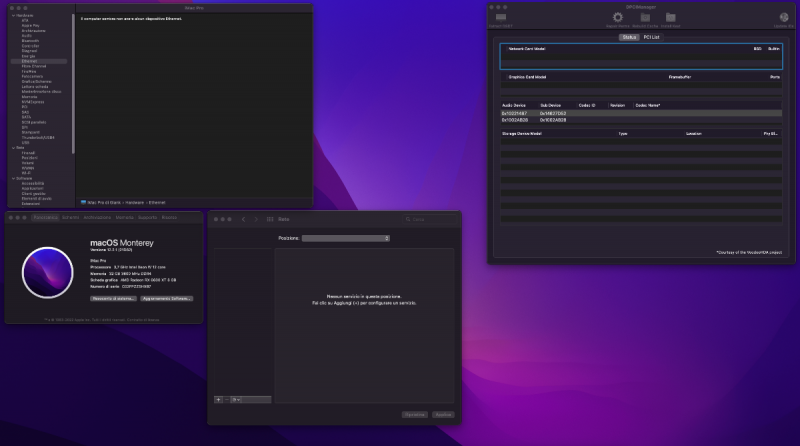
Task: Click the Update IDs icon
Action: tap(784, 17)
